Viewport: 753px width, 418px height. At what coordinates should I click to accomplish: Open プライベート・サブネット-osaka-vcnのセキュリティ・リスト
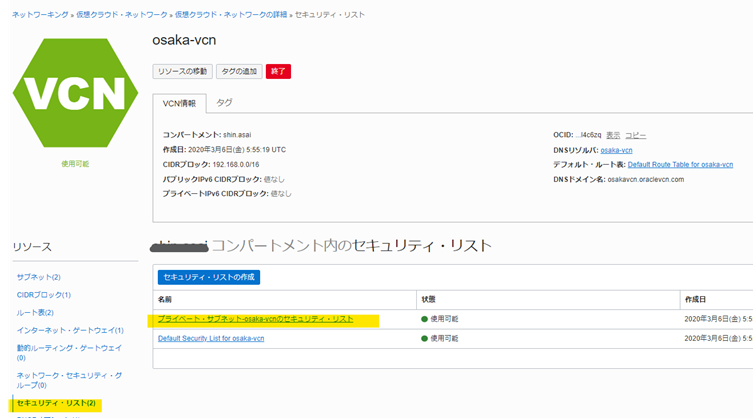pyautogui.click(x=255, y=319)
